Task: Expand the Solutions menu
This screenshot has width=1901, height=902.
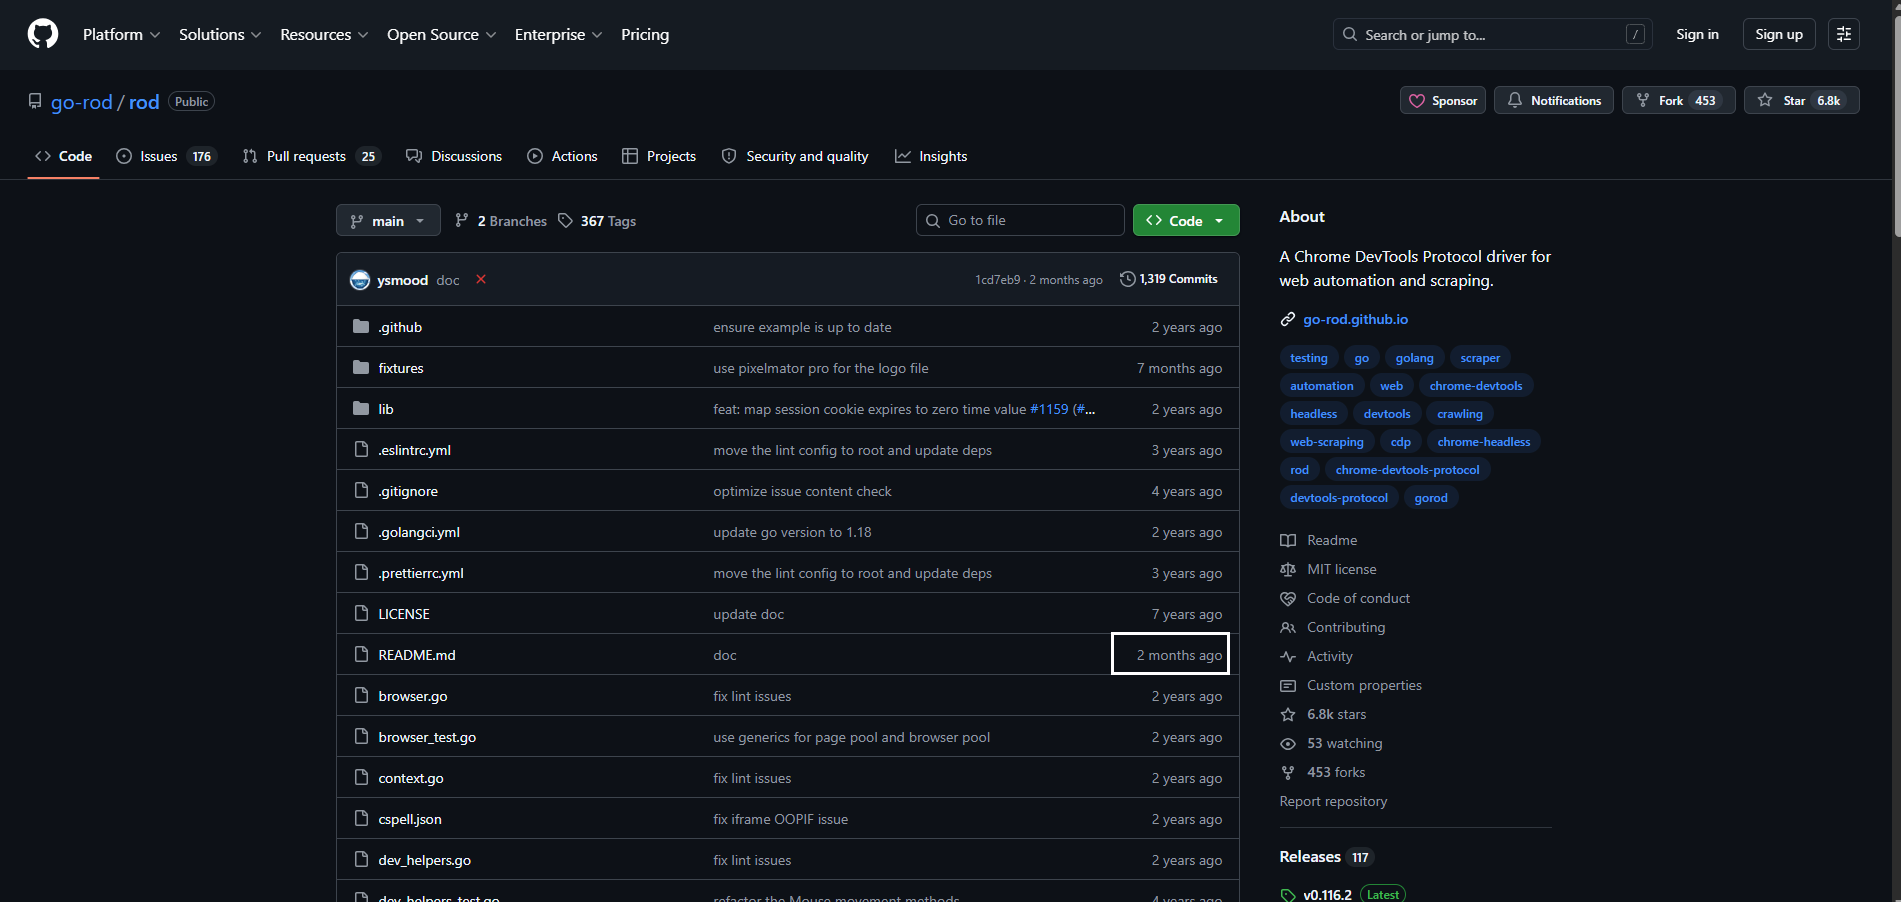Action: [220, 34]
